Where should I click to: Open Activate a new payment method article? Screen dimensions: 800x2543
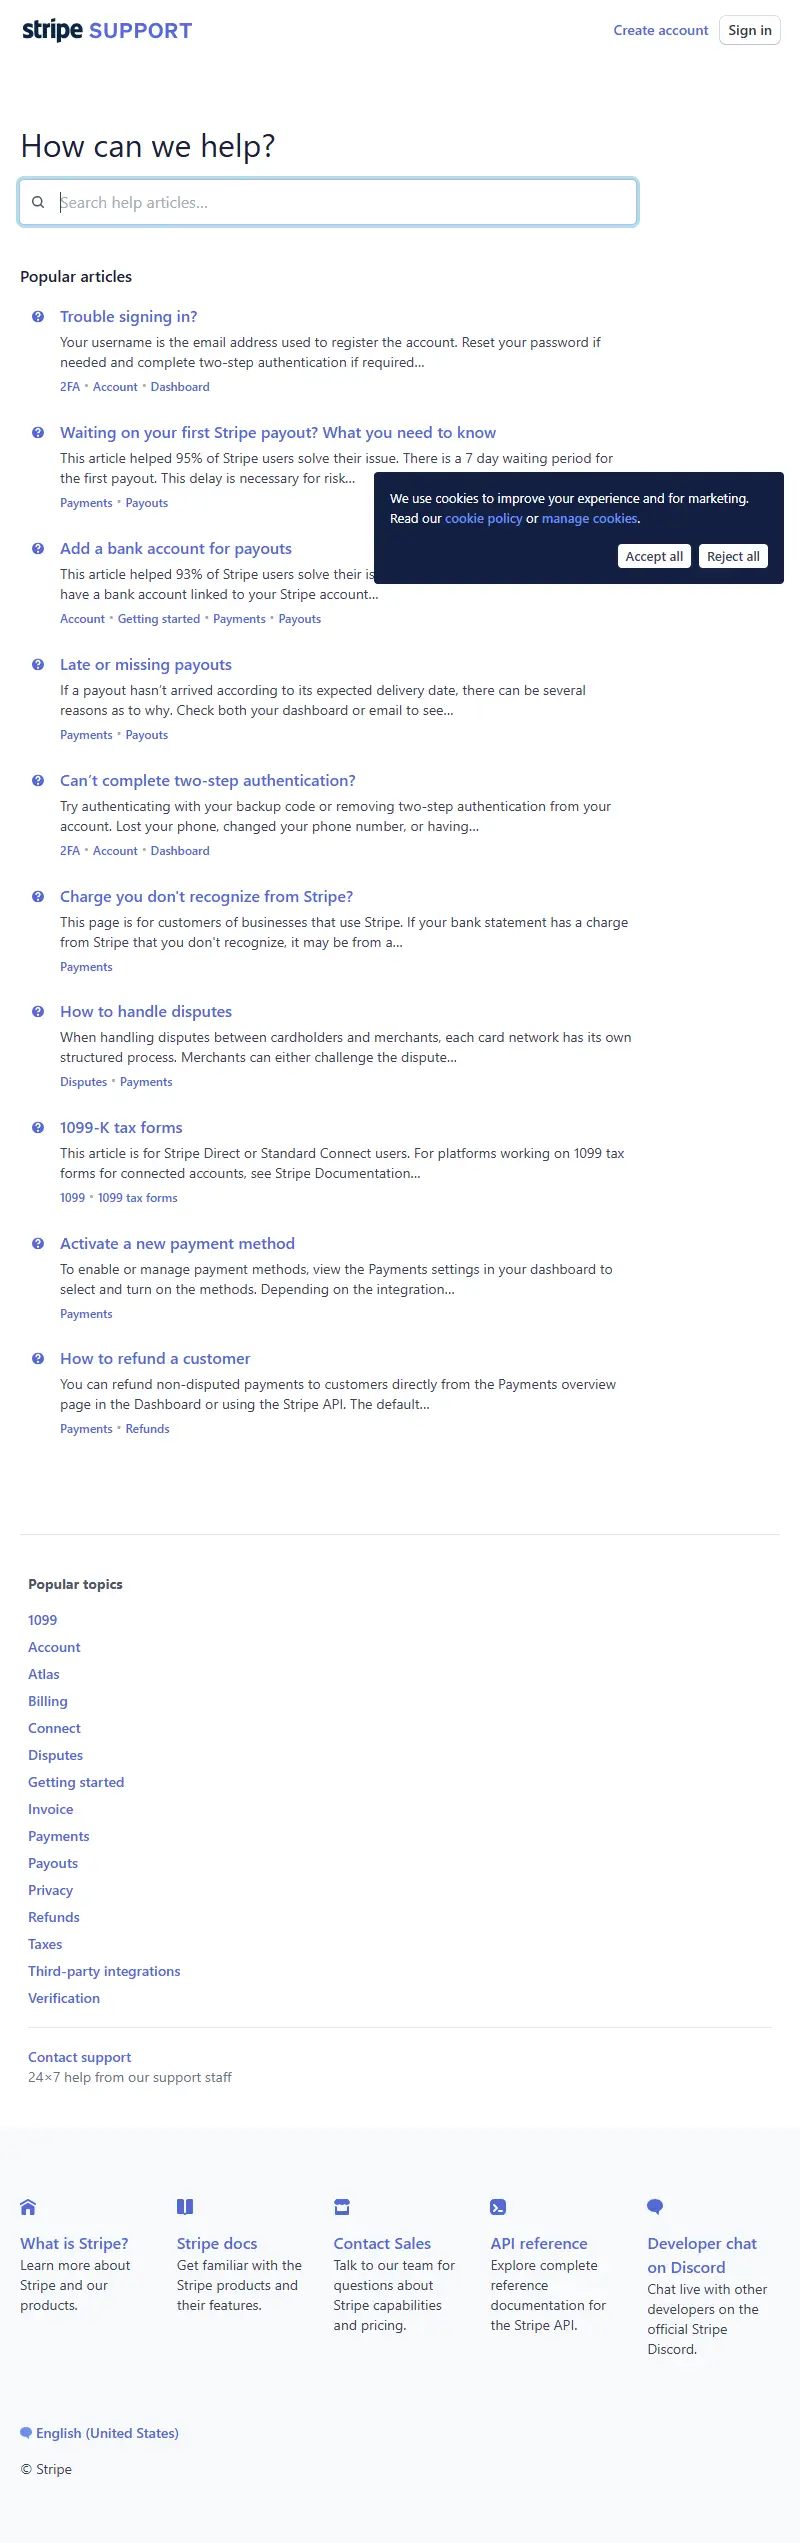pos(178,1244)
